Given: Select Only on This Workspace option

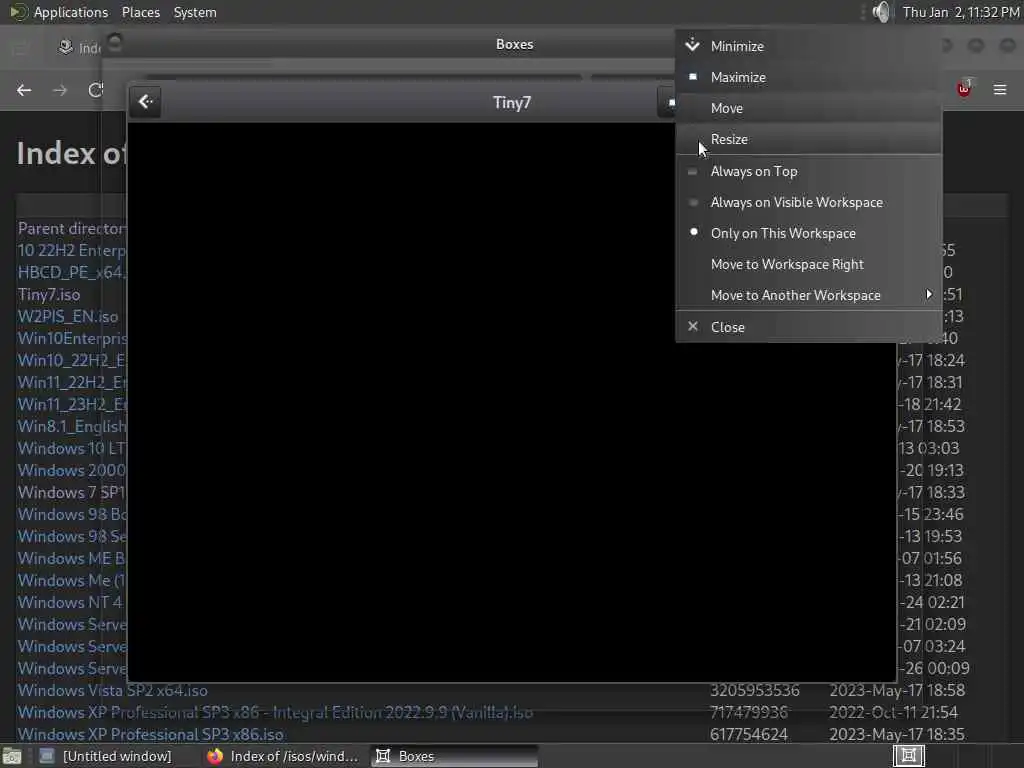Looking at the screenshot, I should 808,233.
